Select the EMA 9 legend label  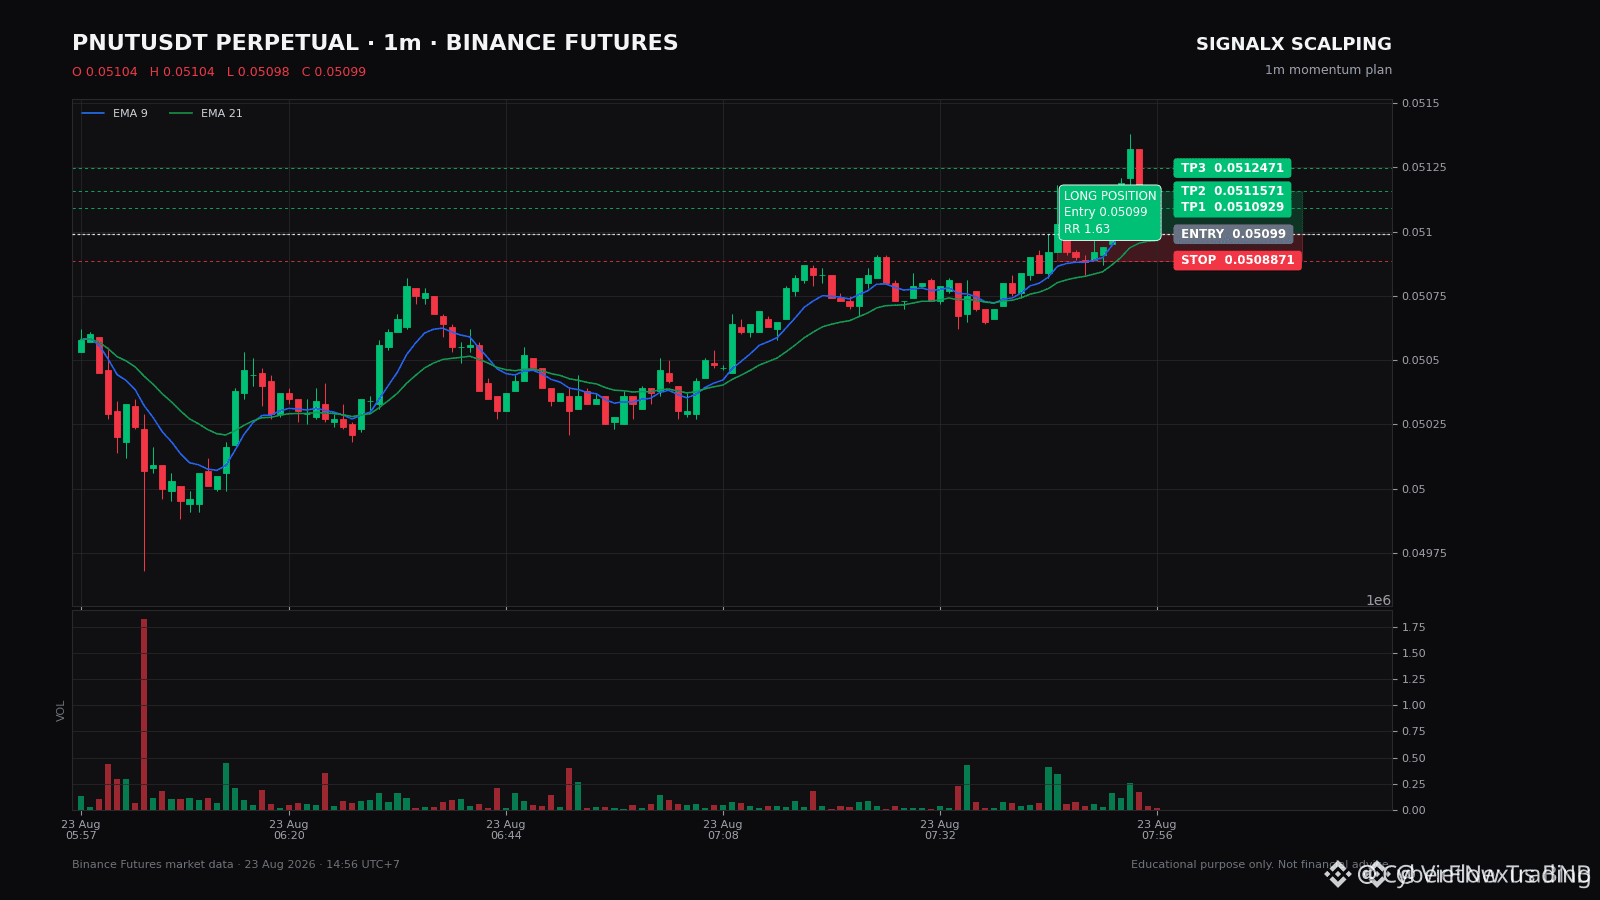click(x=130, y=114)
